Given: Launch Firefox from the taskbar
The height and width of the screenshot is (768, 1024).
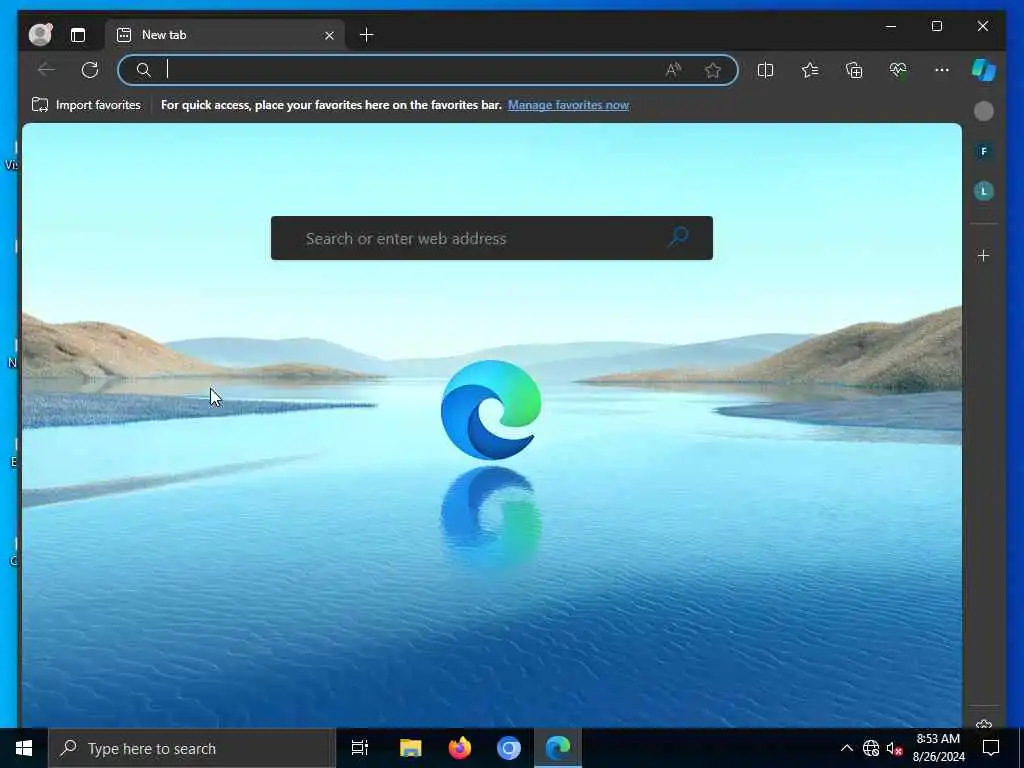Looking at the screenshot, I should tap(460, 748).
